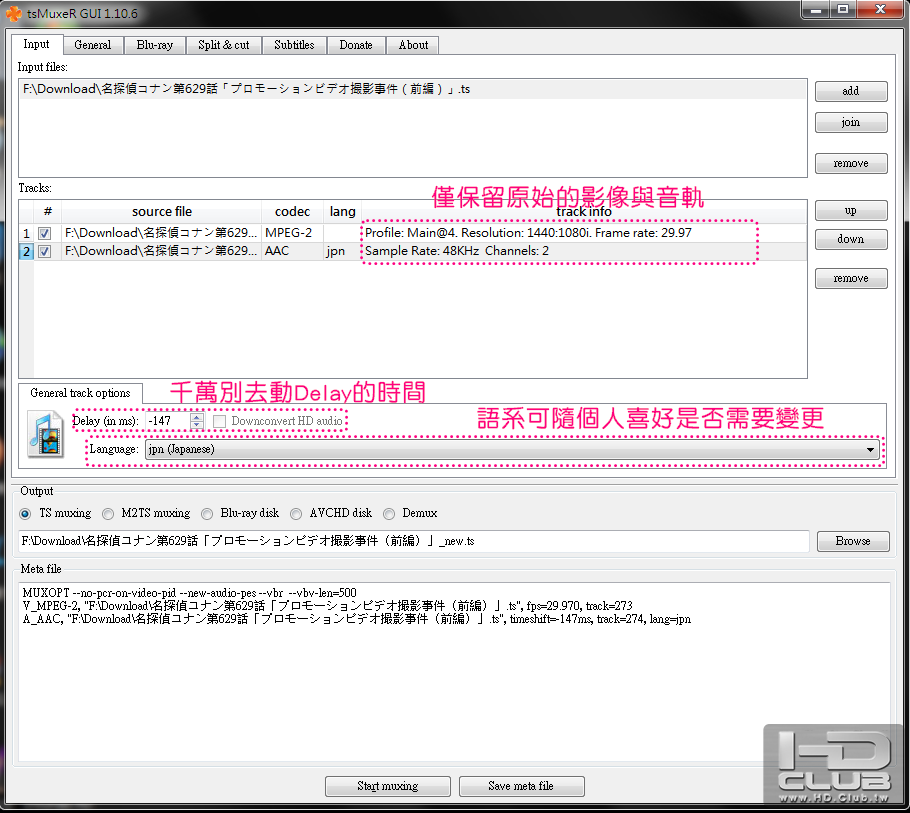The width and height of the screenshot is (910, 813).
Task: Remove the selected input file
Action: tap(851, 164)
